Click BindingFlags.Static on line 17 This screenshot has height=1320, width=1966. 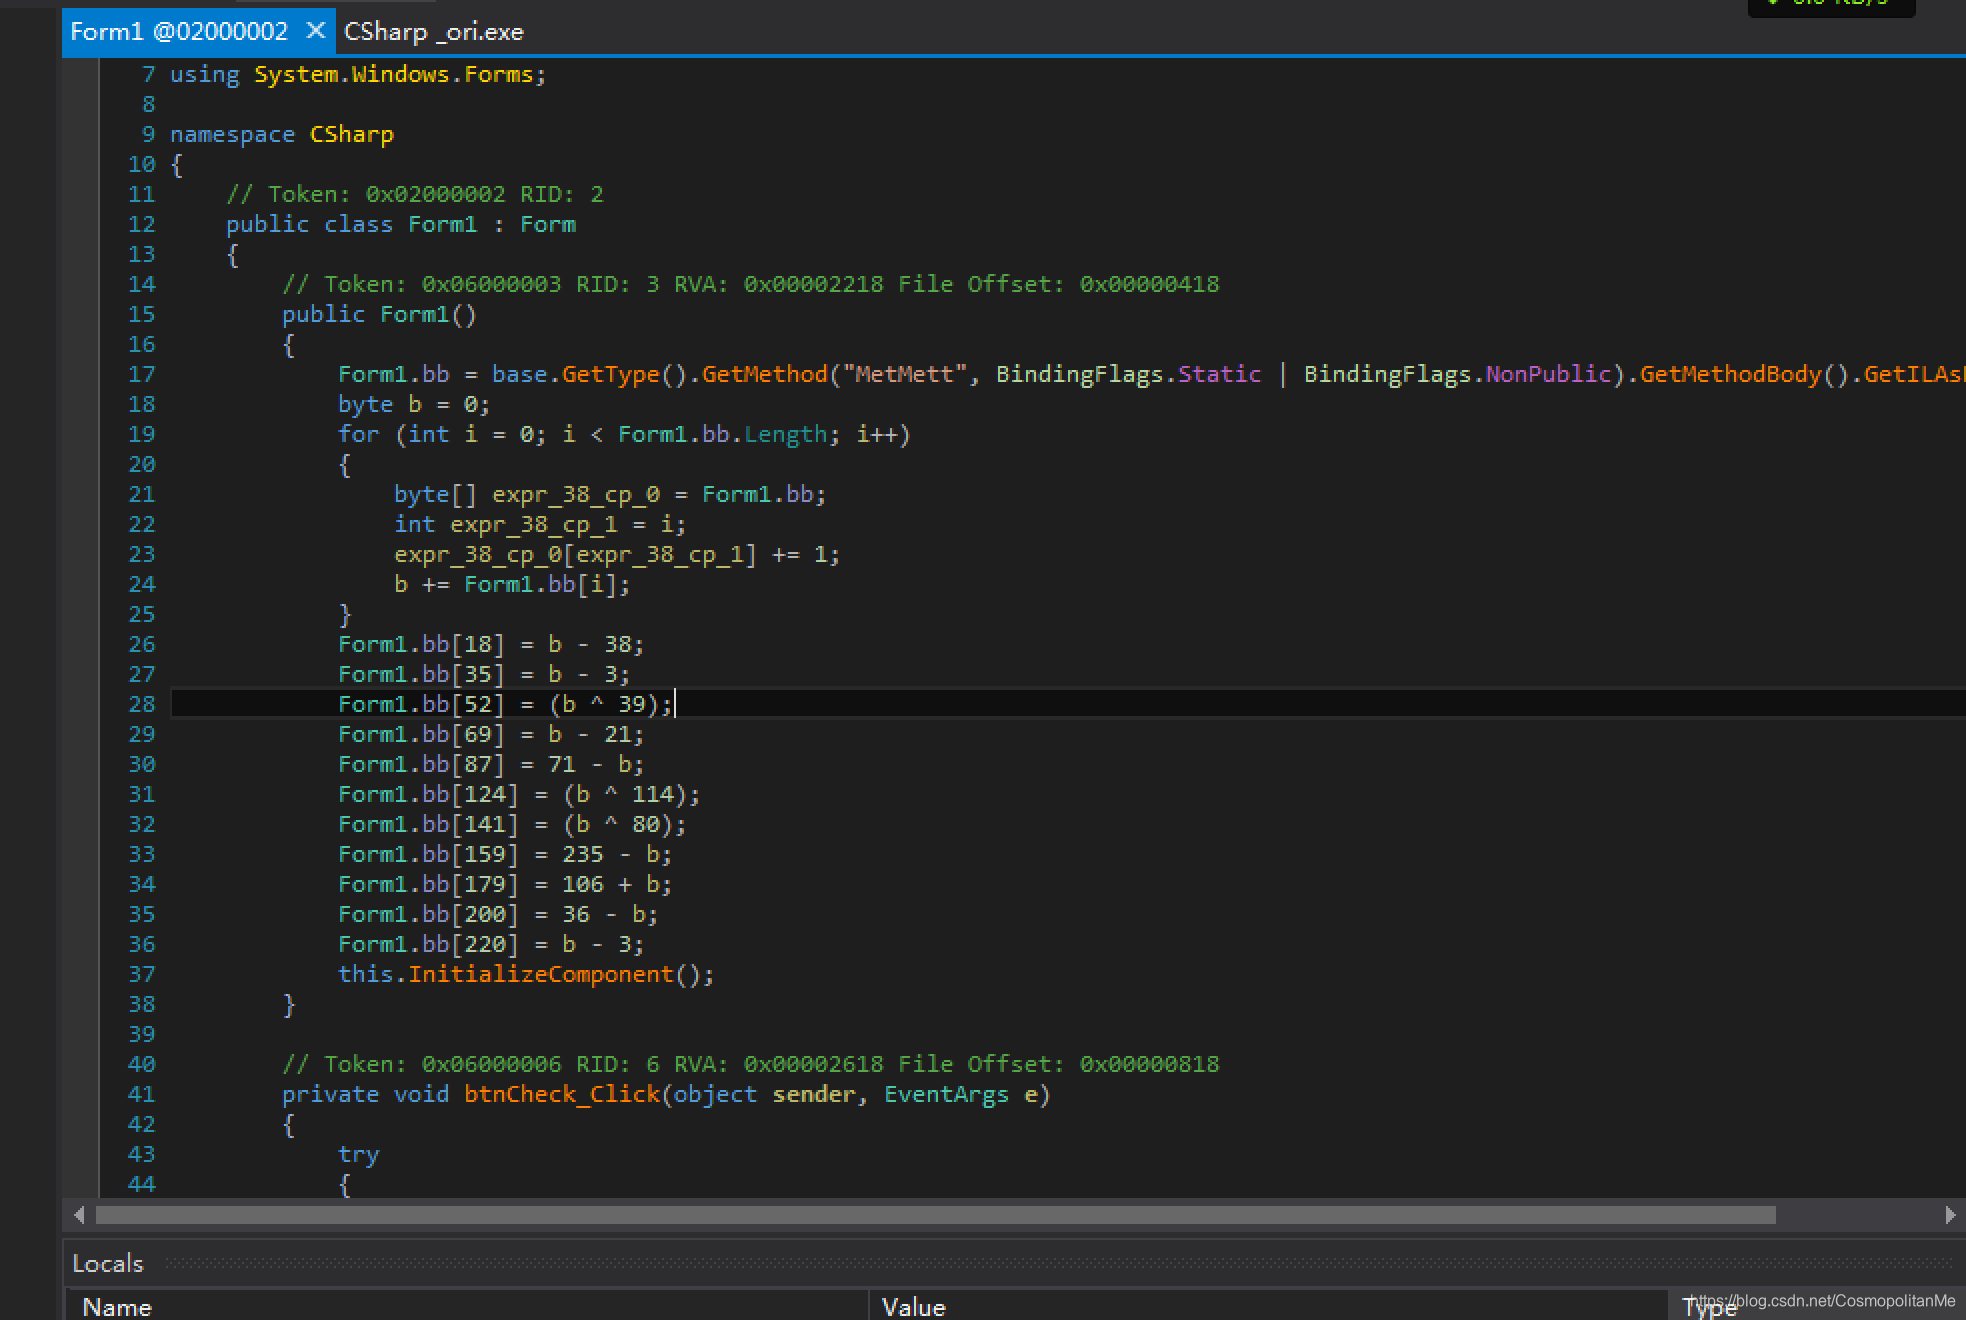coord(1128,374)
